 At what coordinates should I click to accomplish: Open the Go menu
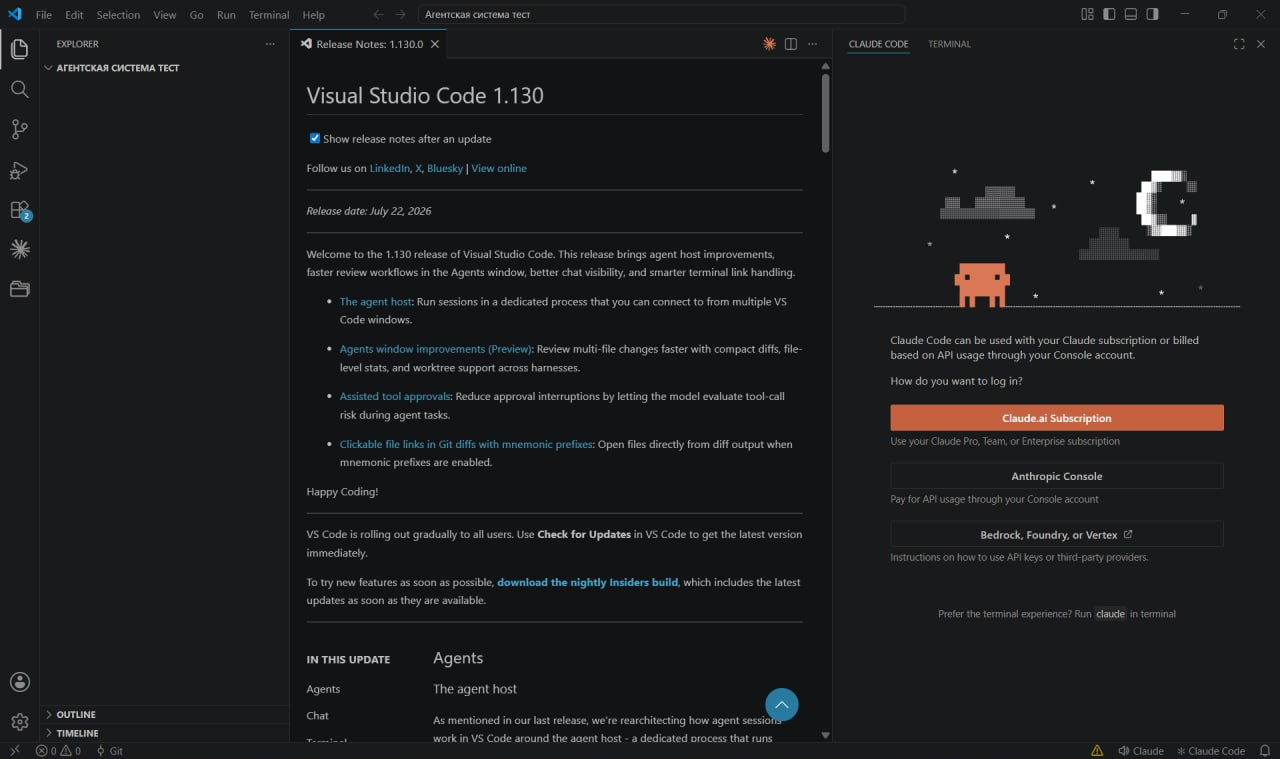(196, 15)
